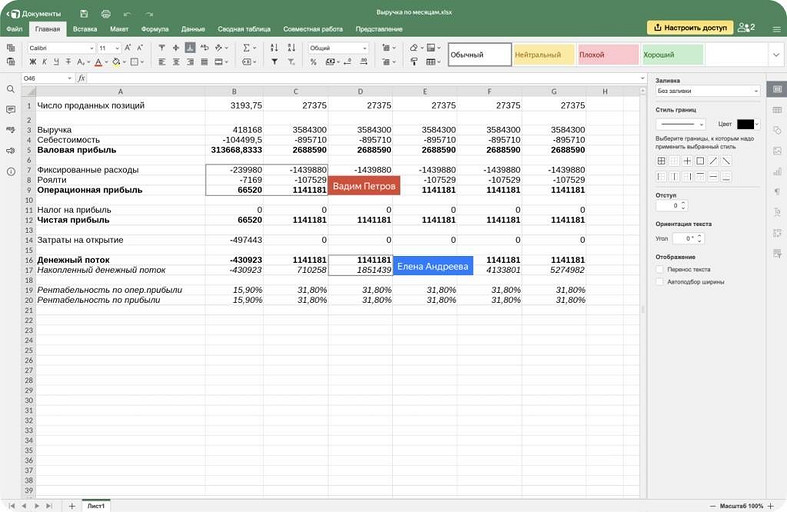Click the Настроить доступ button

pyautogui.click(x=689, y=28)
